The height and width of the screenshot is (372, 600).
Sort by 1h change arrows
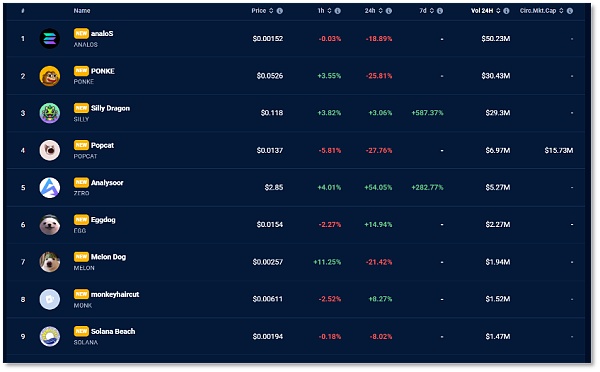[329, 11]
